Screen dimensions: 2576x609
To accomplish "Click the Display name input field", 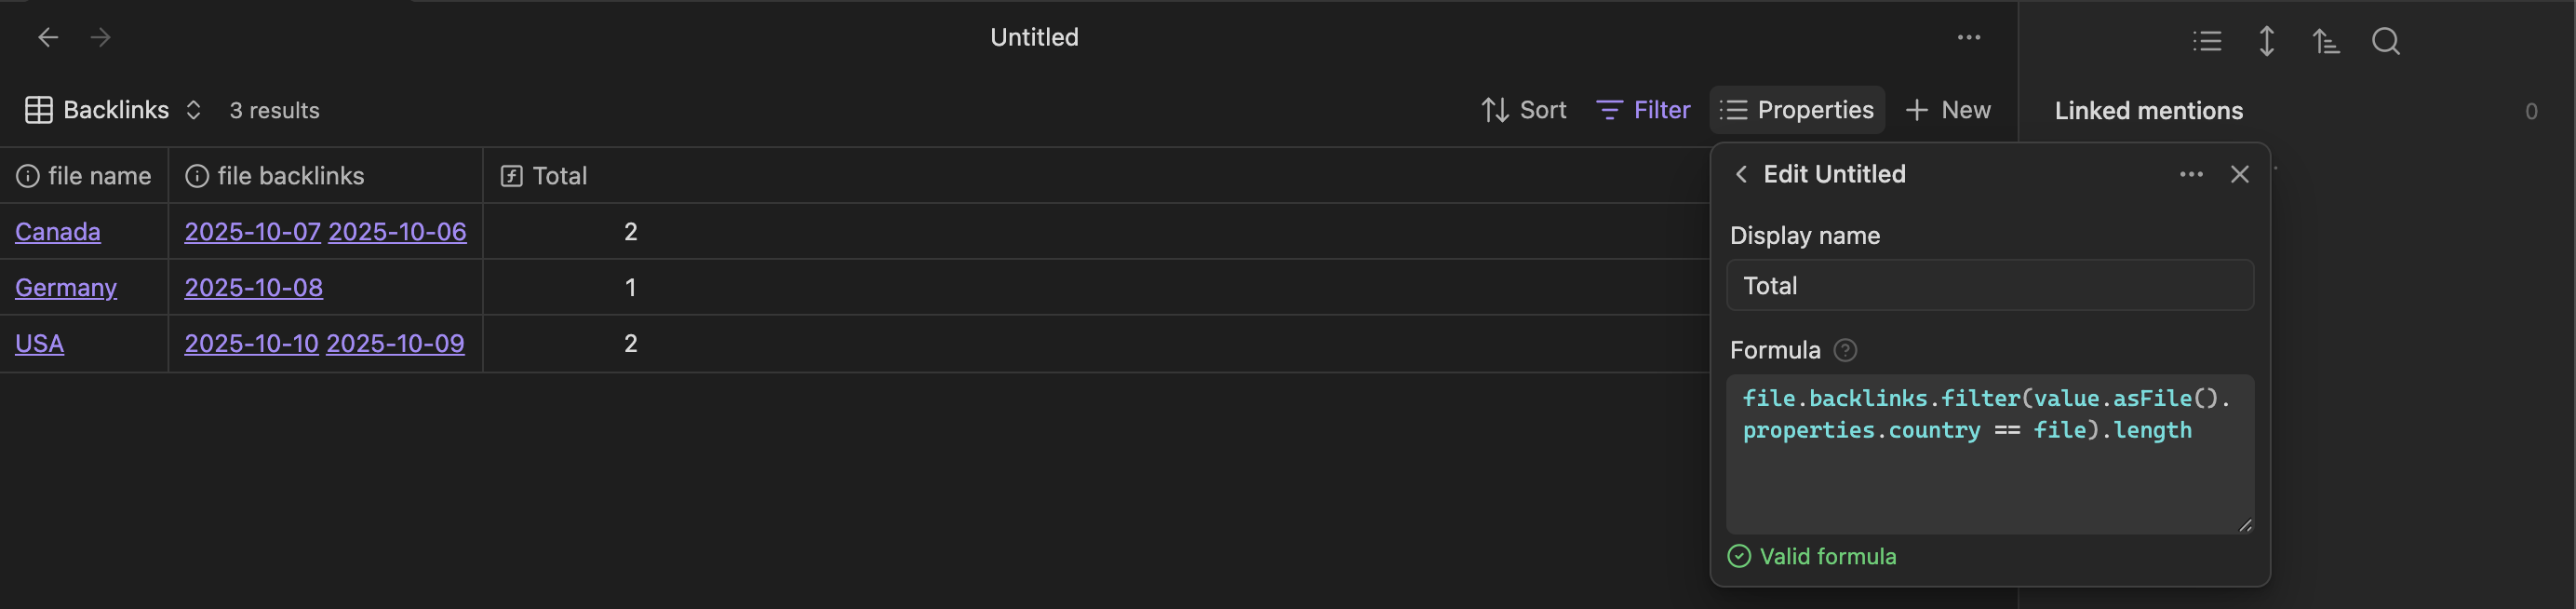I will [x=1989, y=286].
